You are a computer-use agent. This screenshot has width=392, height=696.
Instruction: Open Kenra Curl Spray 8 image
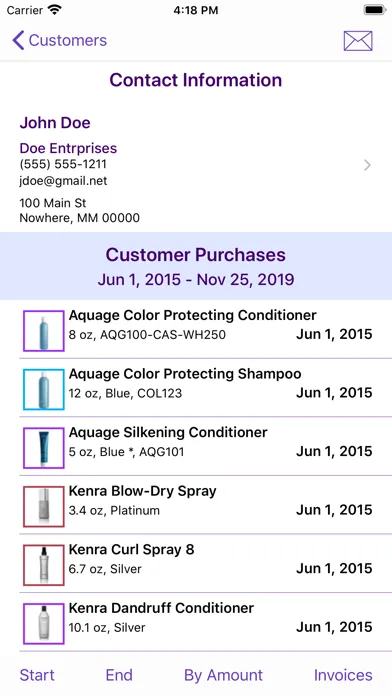pos(44,566)
